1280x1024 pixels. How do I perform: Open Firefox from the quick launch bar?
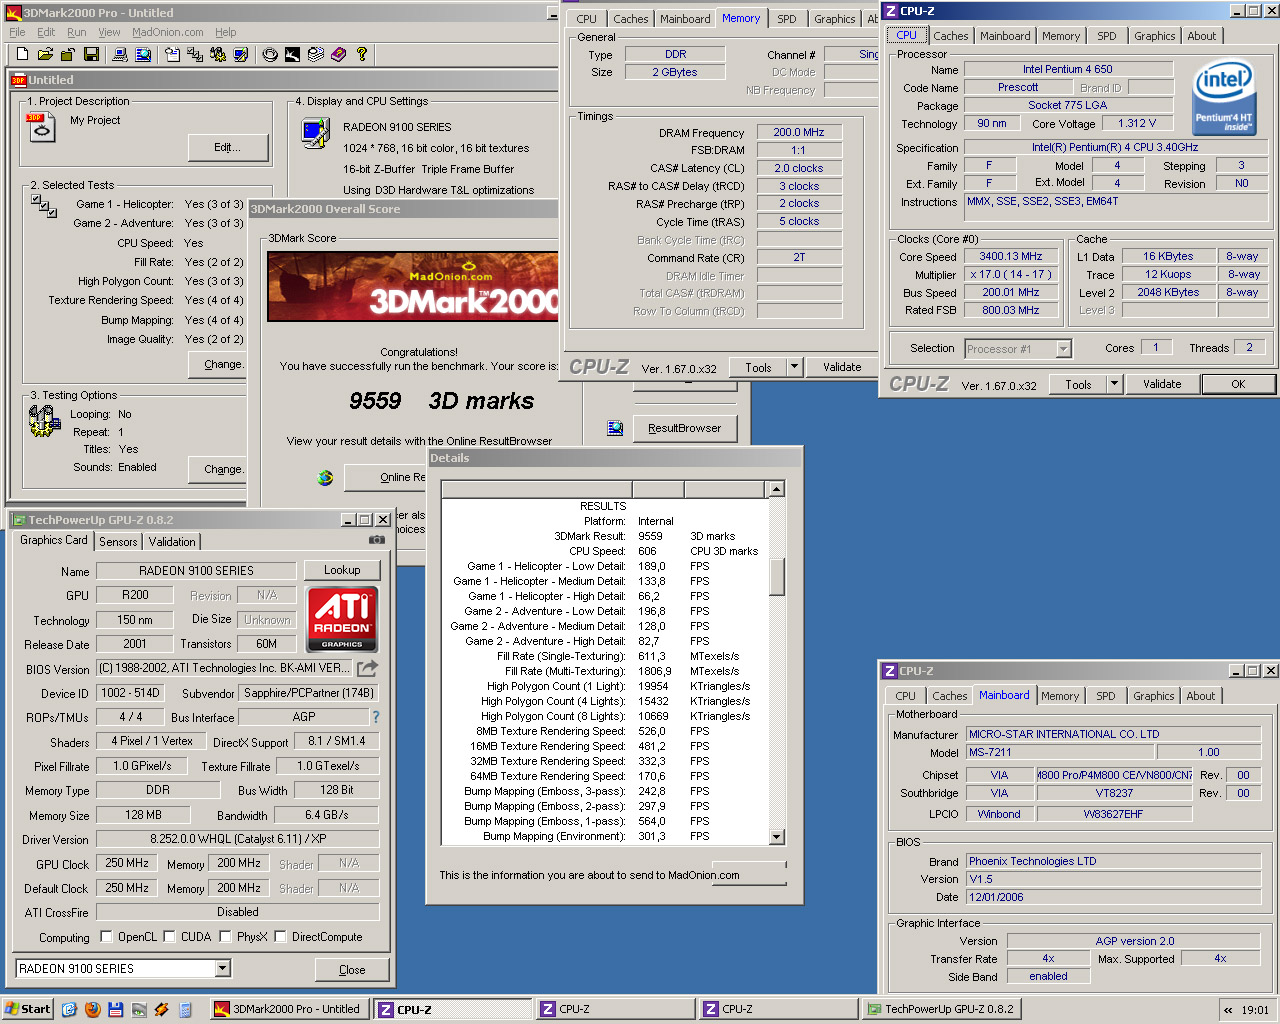coord(92,1009)
